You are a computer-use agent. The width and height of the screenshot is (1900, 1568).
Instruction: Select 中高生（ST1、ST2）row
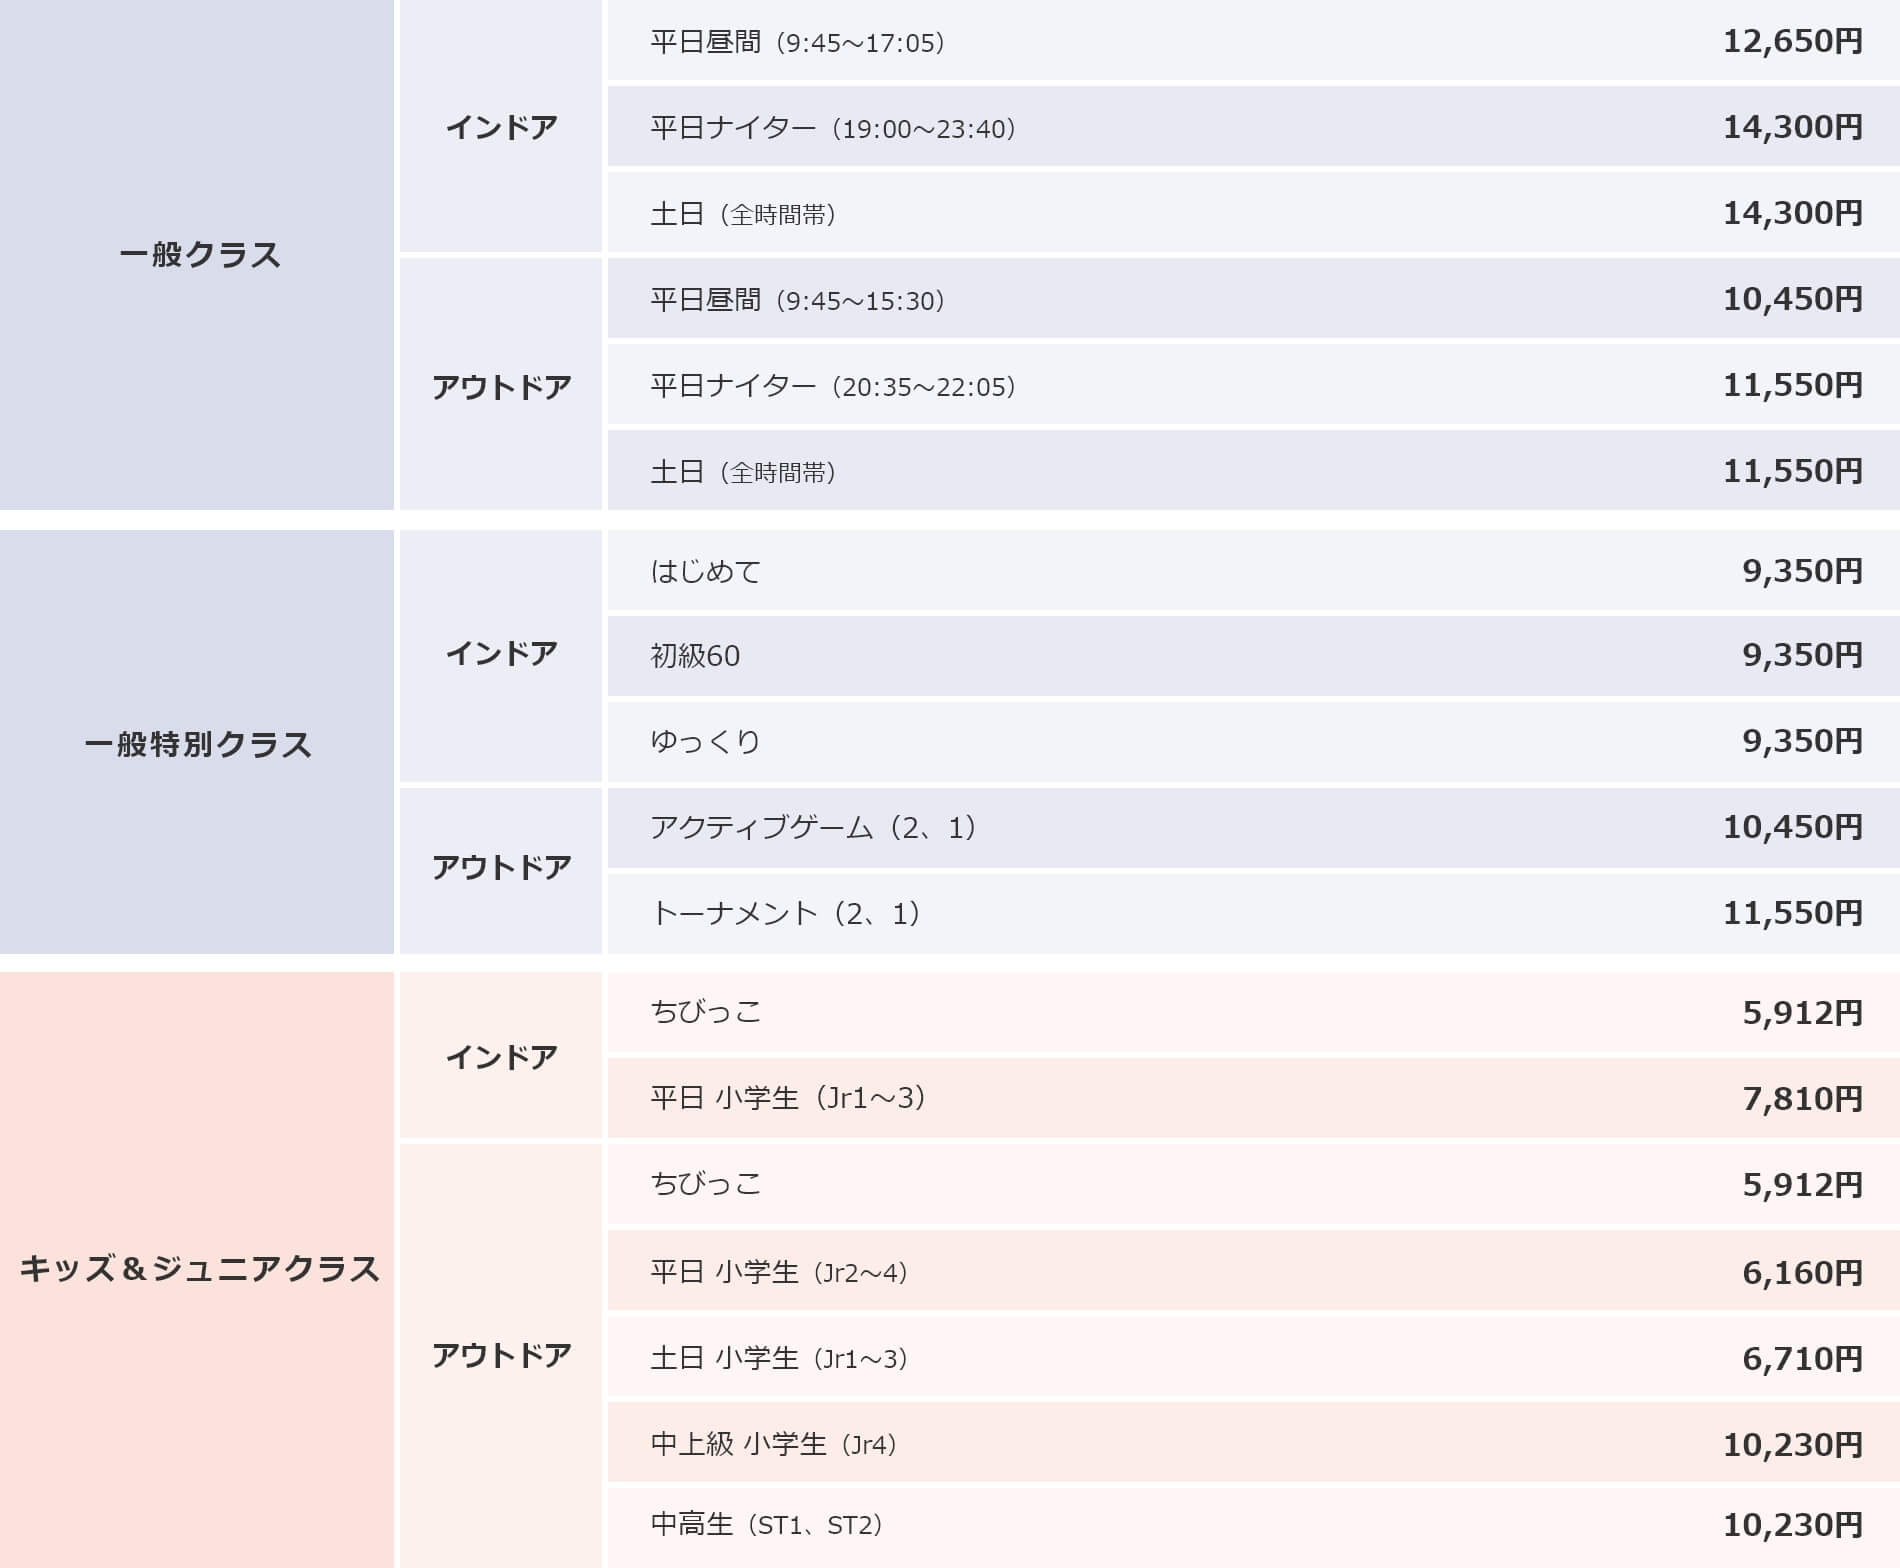pos(1254,1528)
